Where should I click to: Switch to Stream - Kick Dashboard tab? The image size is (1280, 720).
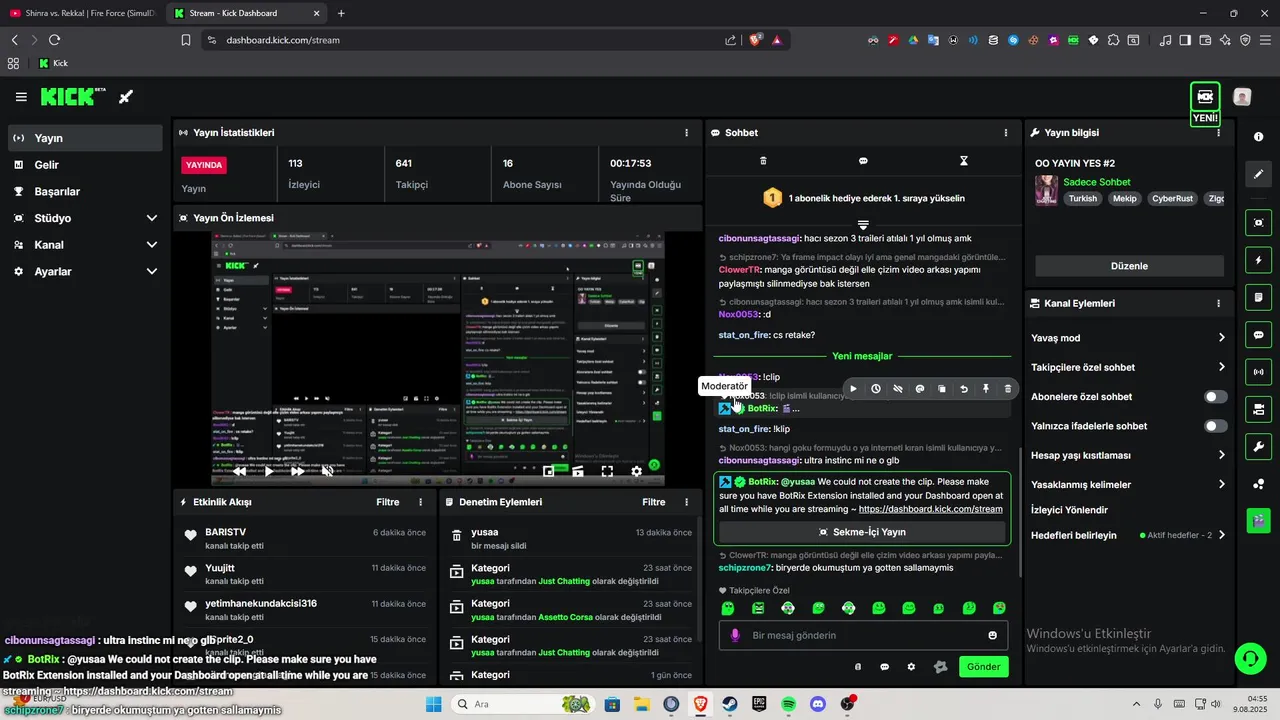245,13
